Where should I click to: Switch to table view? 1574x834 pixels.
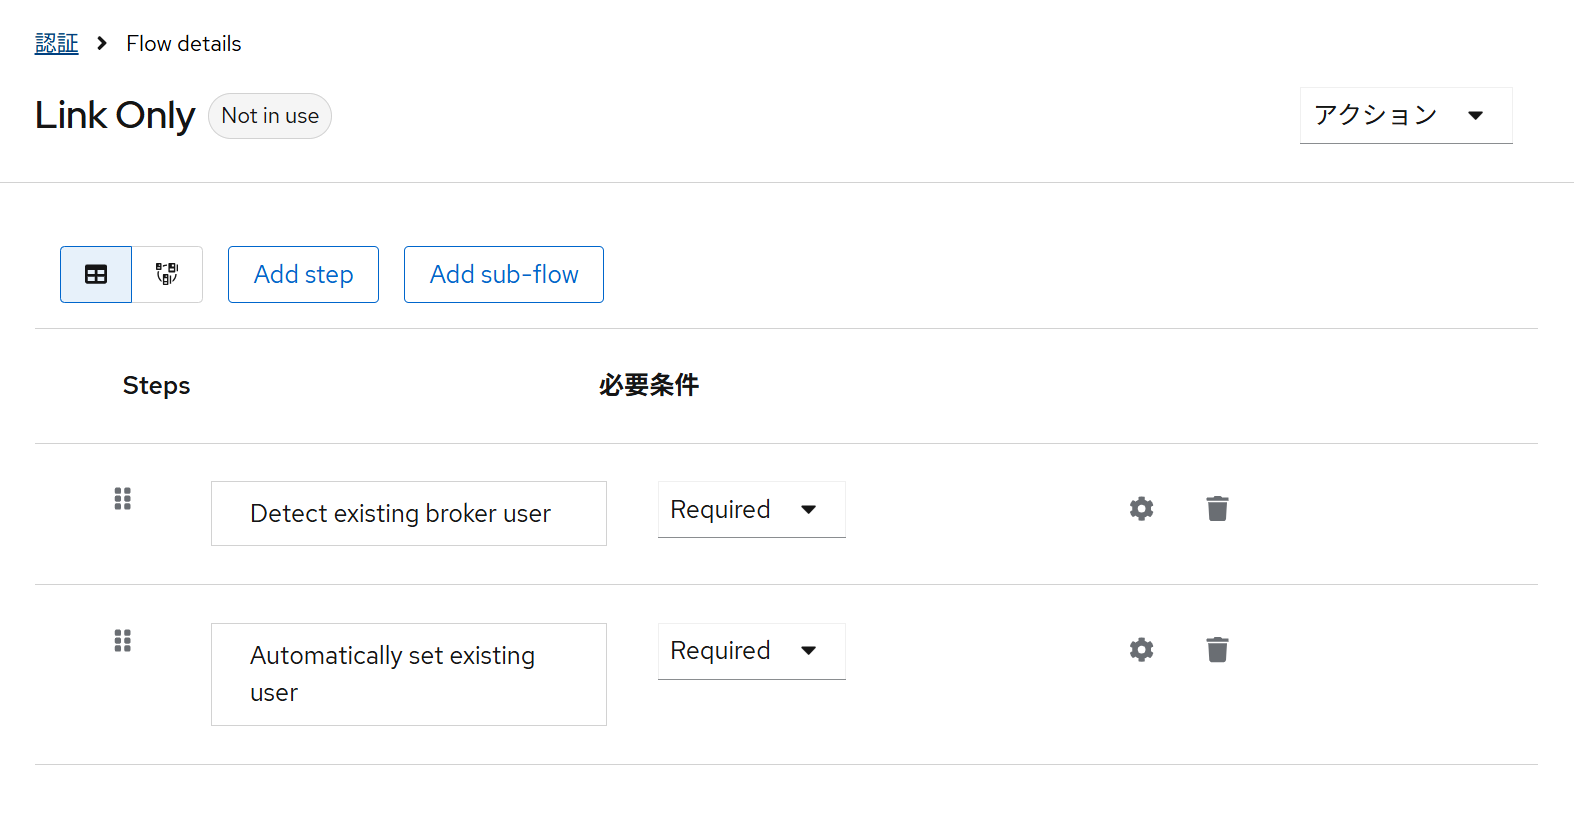[x=96, y=274]
